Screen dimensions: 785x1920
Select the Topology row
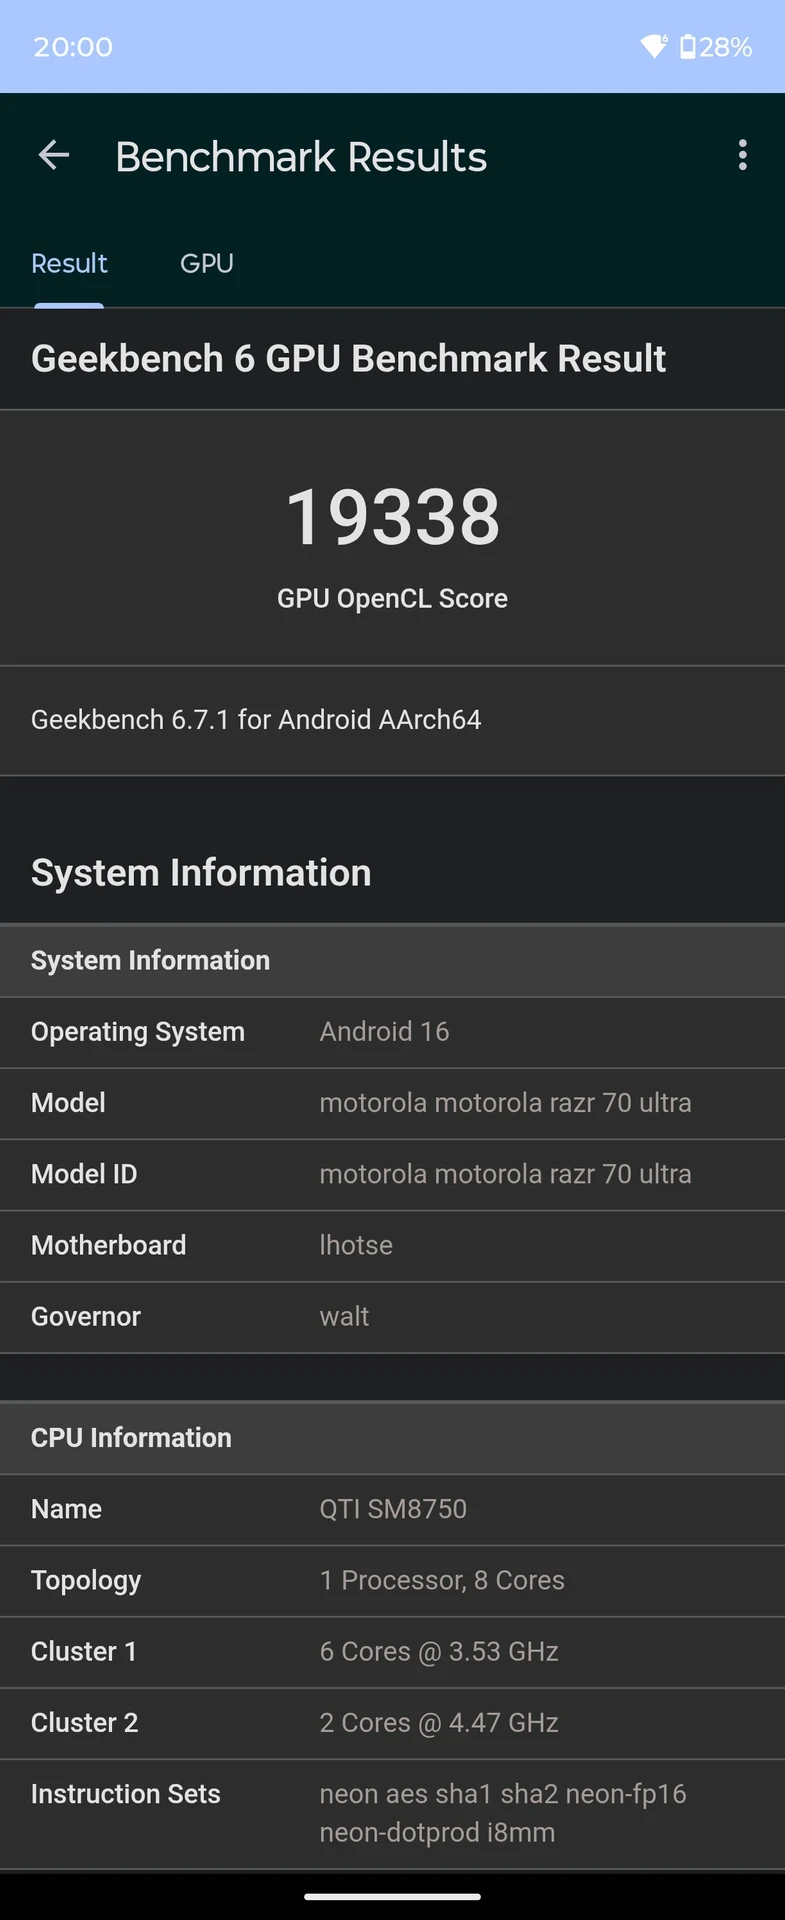392,1580
